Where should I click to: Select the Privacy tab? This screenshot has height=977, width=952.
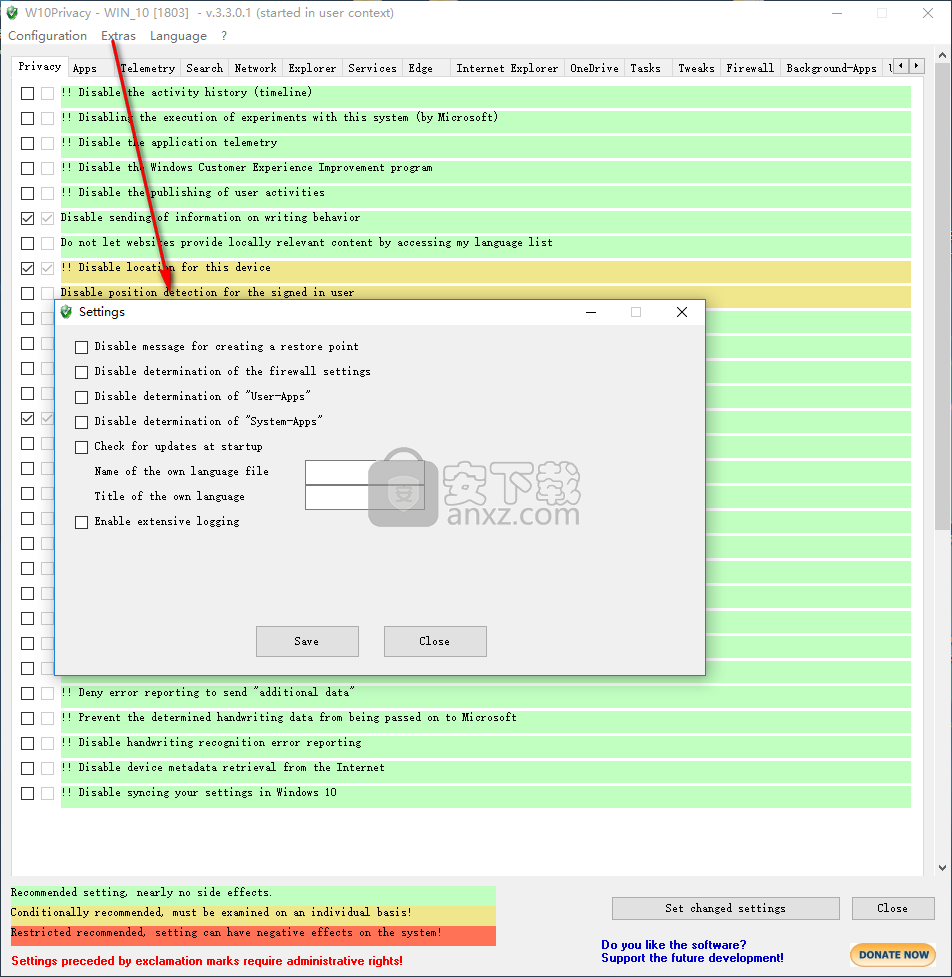coord(39,67)
